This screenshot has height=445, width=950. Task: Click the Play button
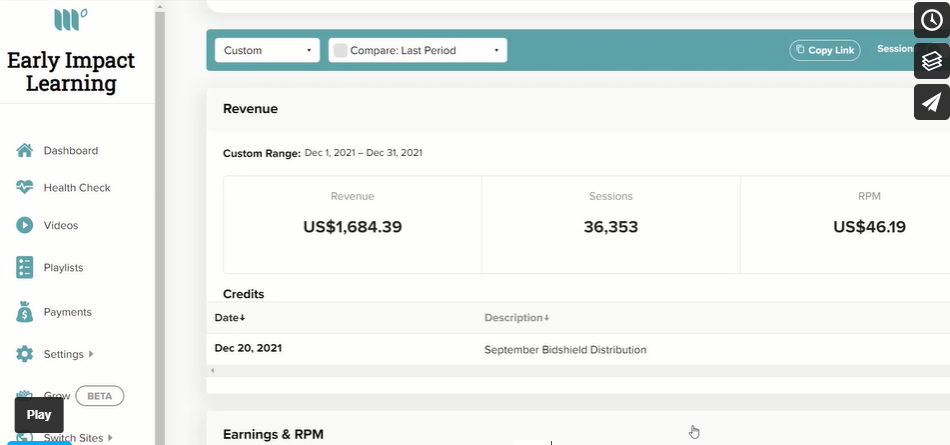pyautogui.click(x=39, y=415)
